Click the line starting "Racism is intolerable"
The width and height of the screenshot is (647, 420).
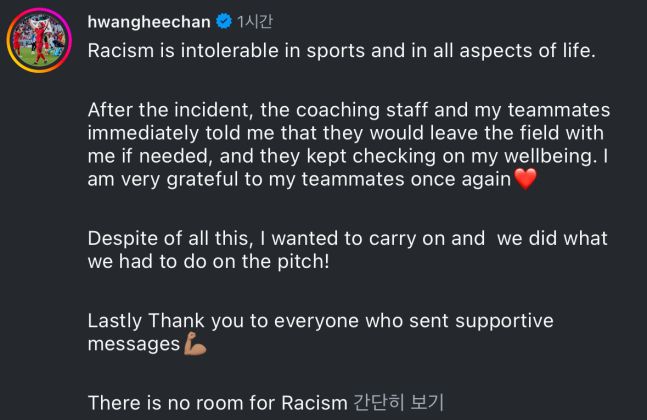coord(341,50)
